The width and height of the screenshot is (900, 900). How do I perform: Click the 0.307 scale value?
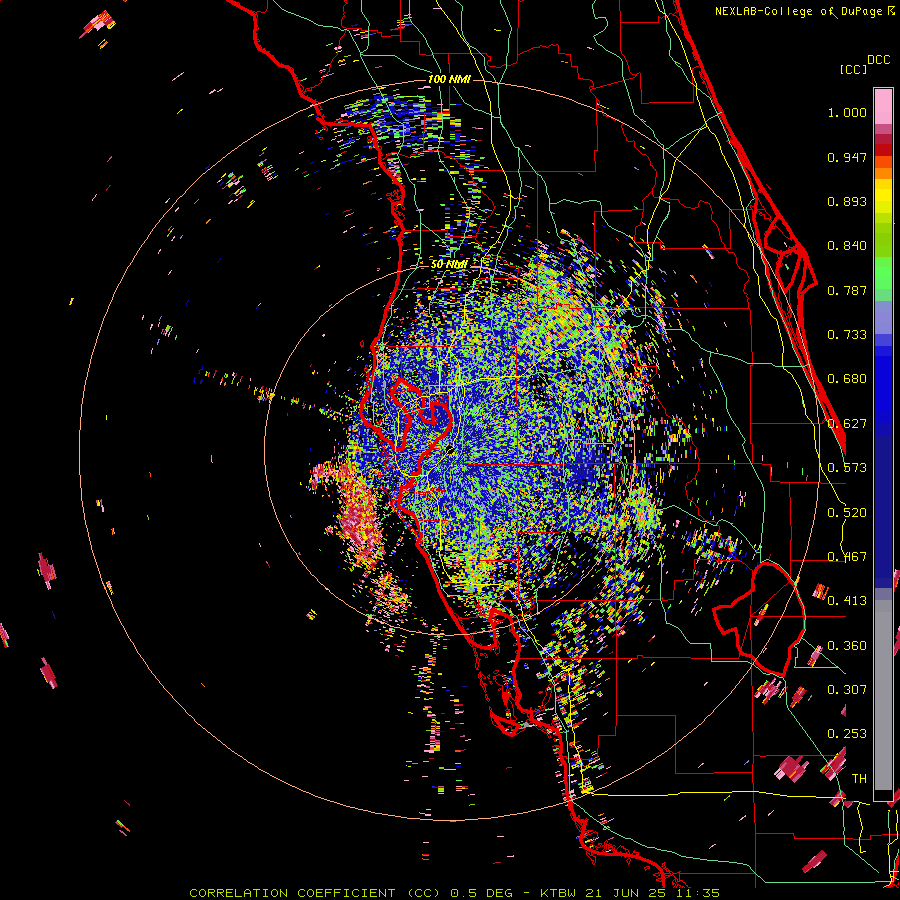(847, 690)
